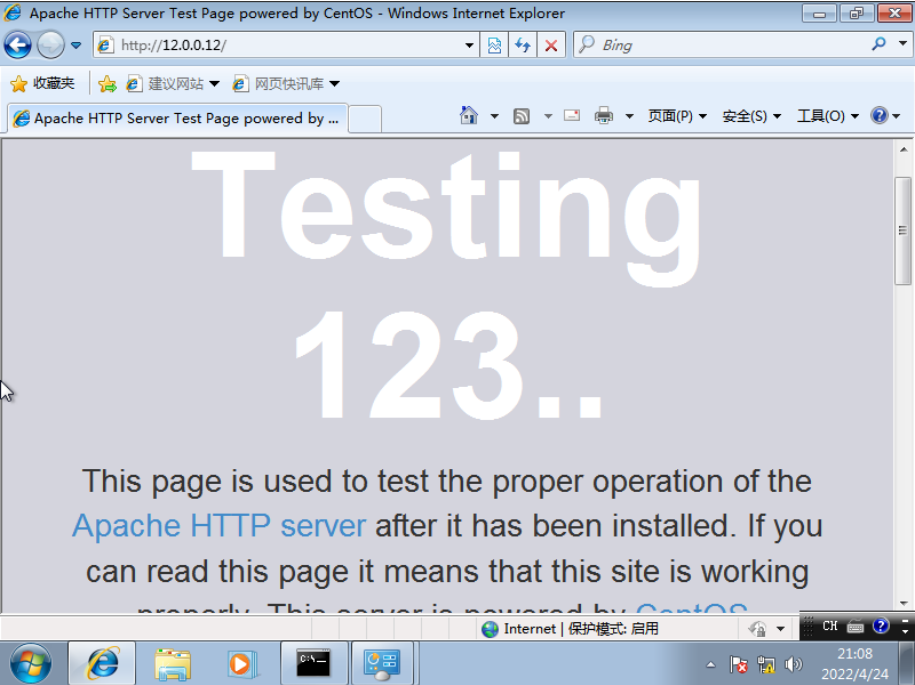Screen dimensions: 915x685
Task: Click the add to favorites bar star icon
Action: click(107, 84)
